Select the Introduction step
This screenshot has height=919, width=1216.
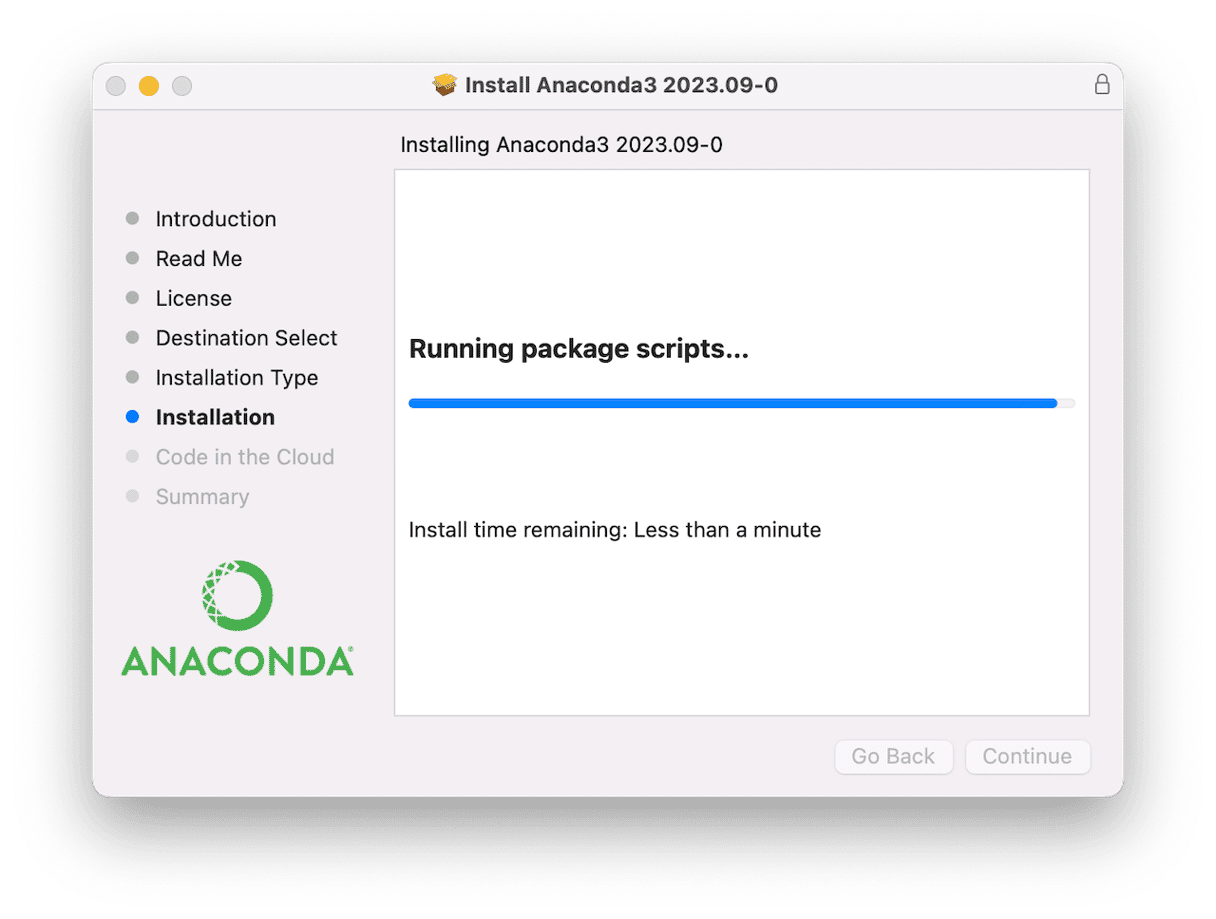[x=215, y=219]
